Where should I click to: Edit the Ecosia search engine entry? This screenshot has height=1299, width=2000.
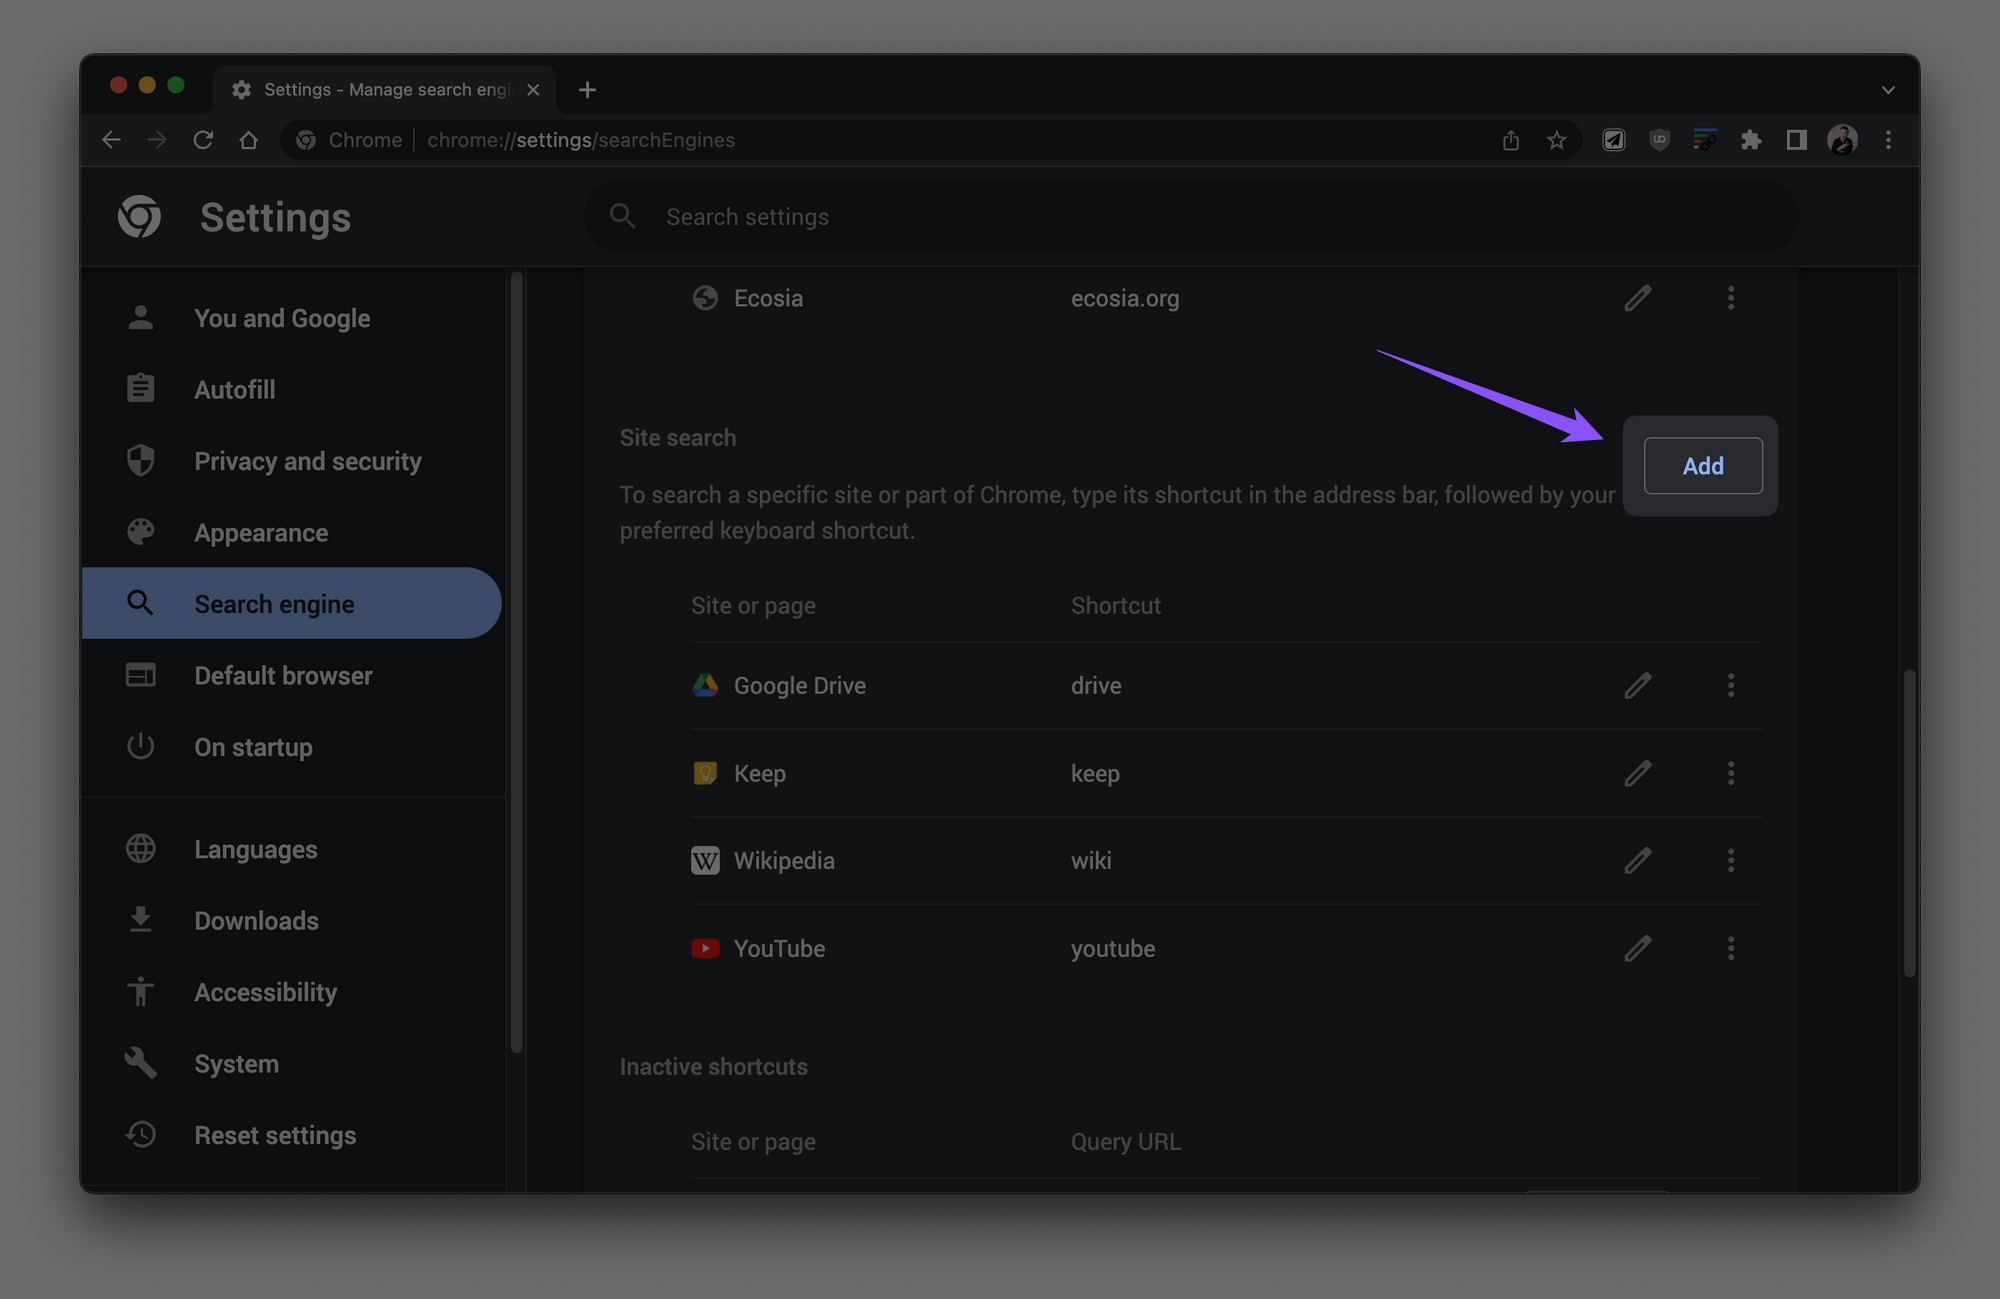1637,298
